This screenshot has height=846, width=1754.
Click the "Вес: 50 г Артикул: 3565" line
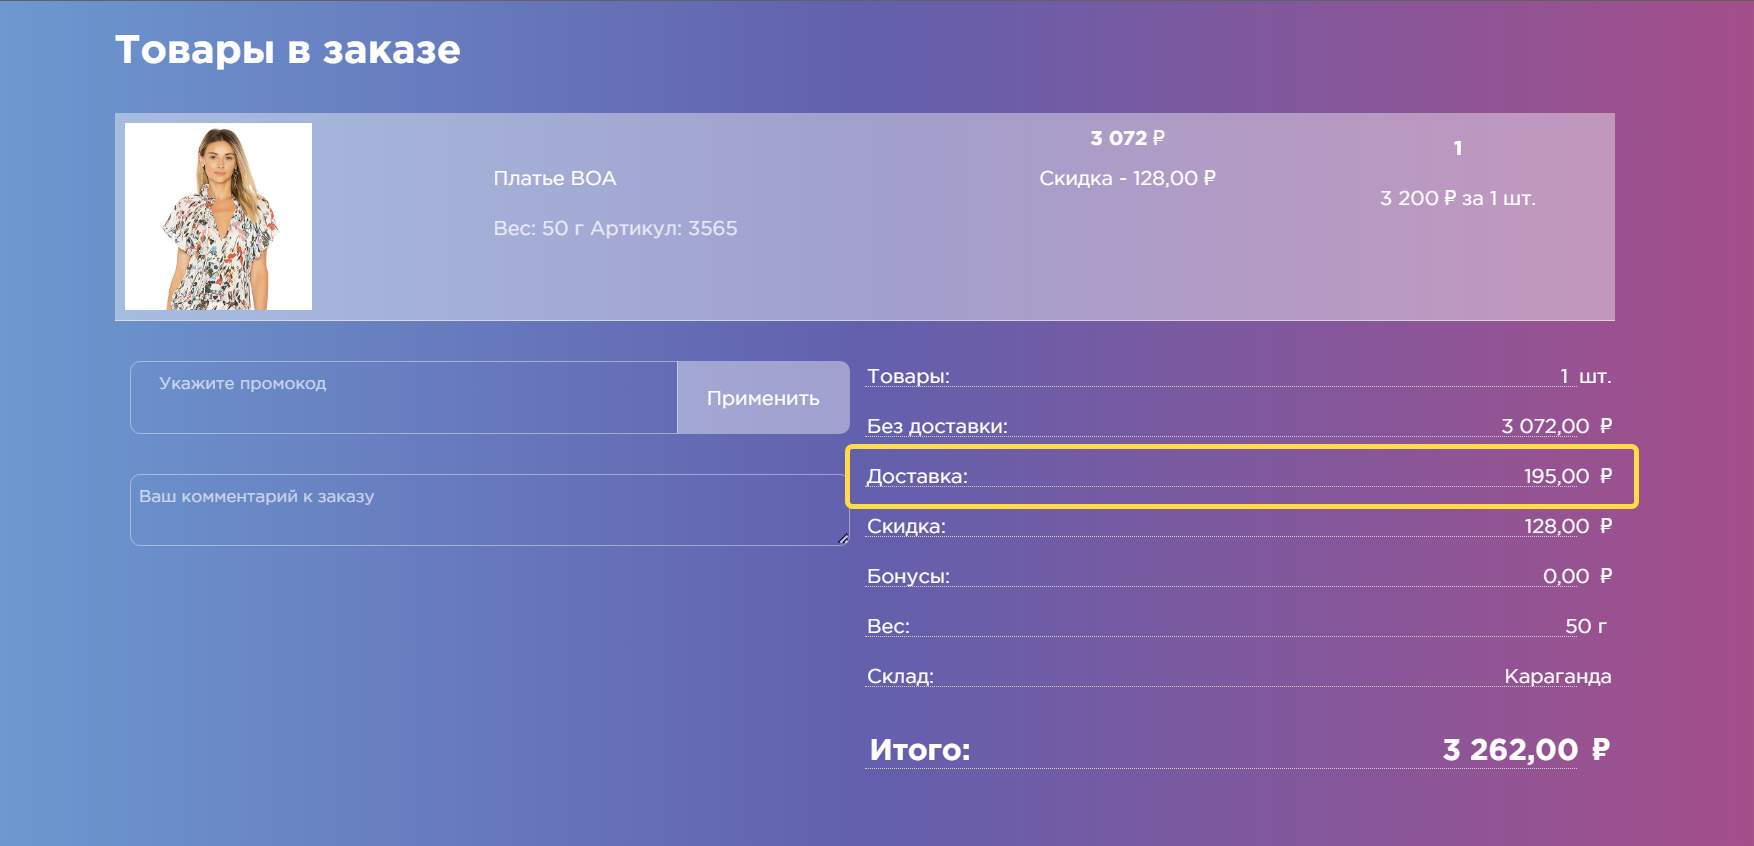click(x=615, y=229)
